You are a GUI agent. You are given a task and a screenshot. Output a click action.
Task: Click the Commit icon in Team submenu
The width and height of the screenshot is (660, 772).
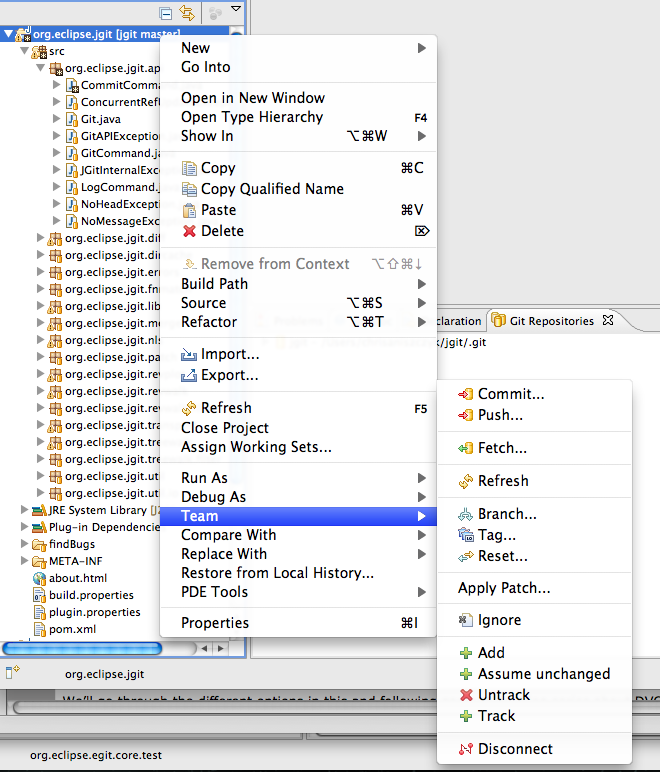click(x=466, y=394)
